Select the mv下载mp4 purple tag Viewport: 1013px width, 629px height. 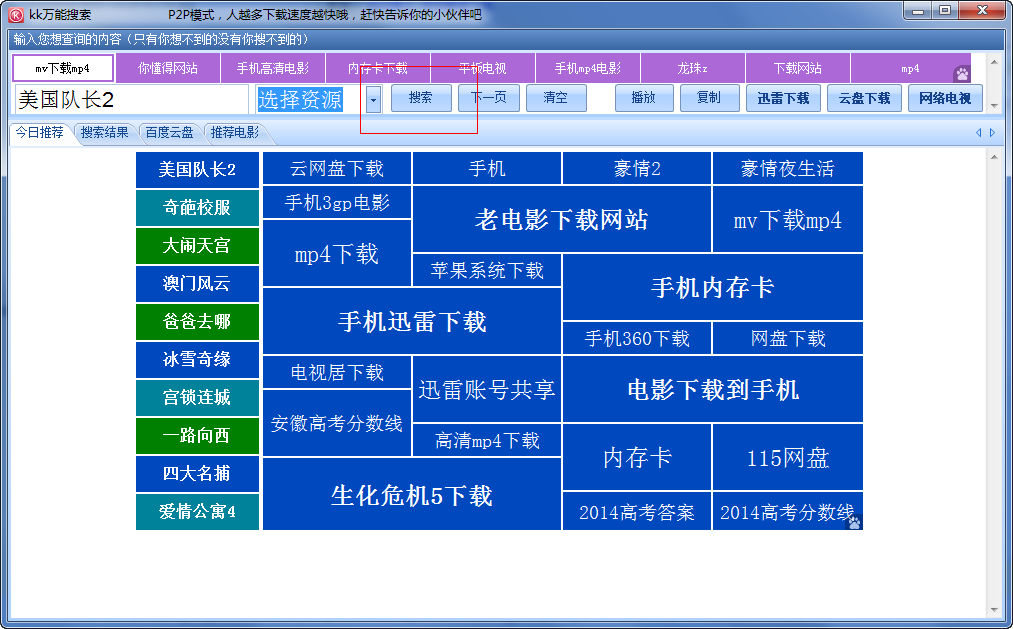pos(63,68)
